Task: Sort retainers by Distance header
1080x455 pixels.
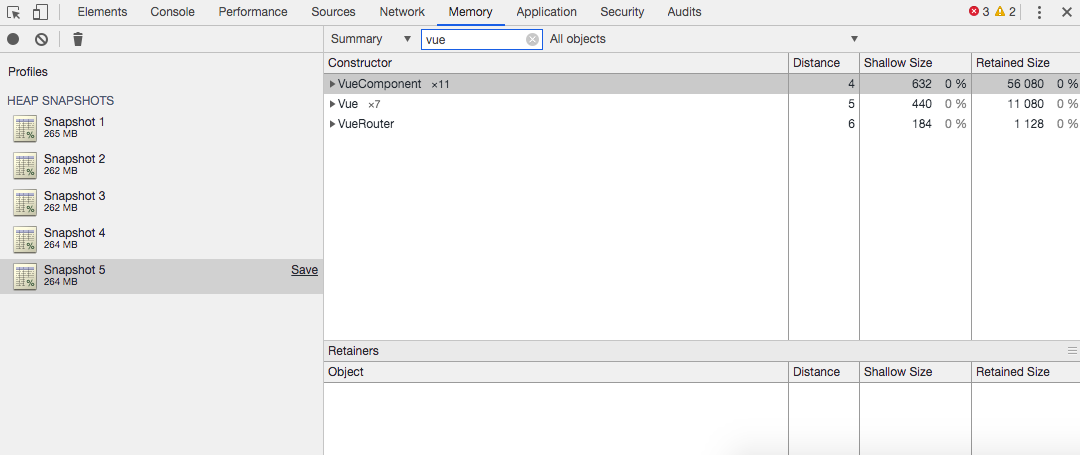Action: (x=824, y=372)
